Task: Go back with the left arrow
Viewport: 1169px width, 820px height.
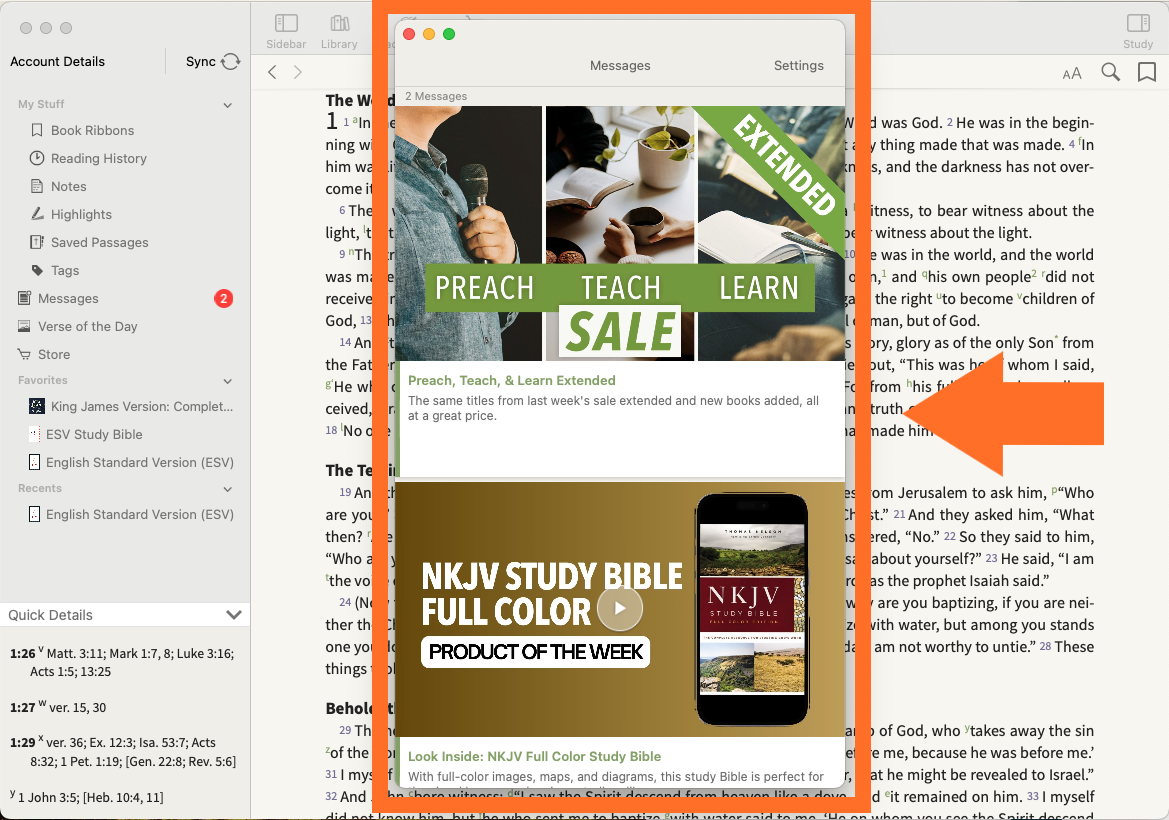Action: 272,72
